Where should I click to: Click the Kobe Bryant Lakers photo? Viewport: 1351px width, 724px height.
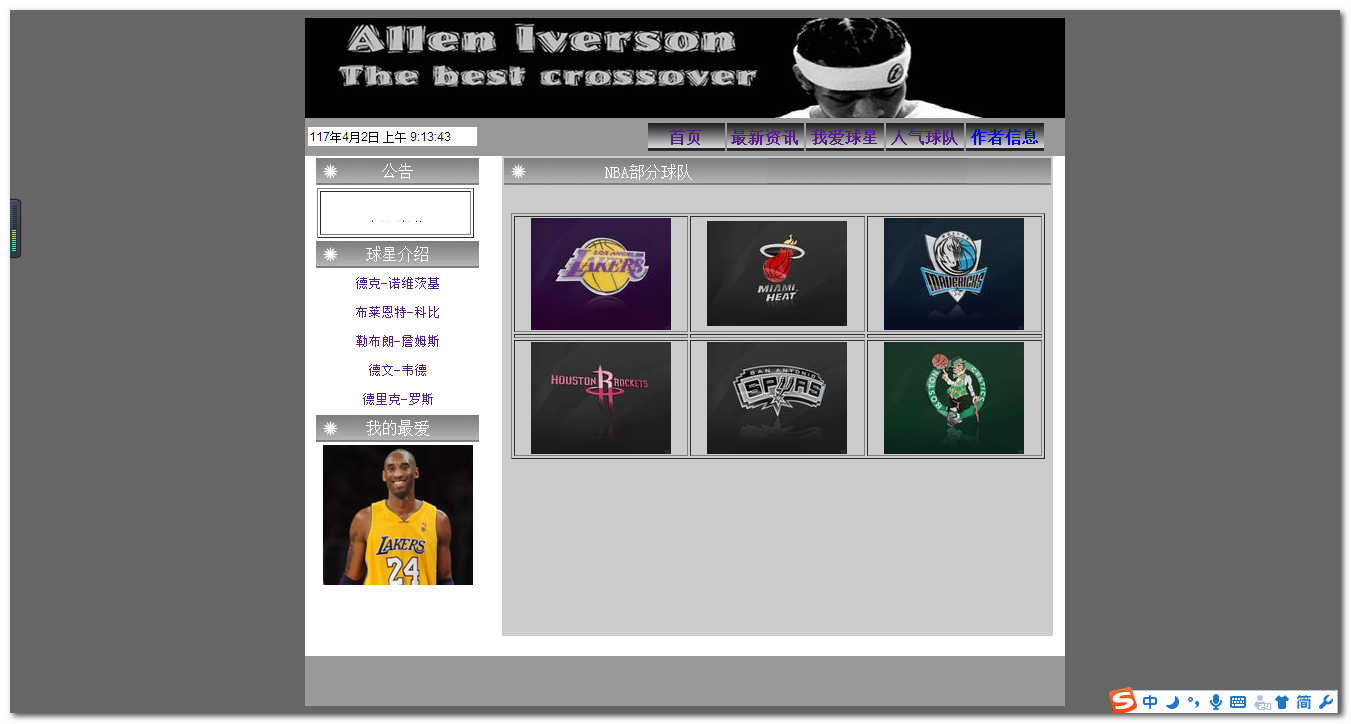coord(398,515)
